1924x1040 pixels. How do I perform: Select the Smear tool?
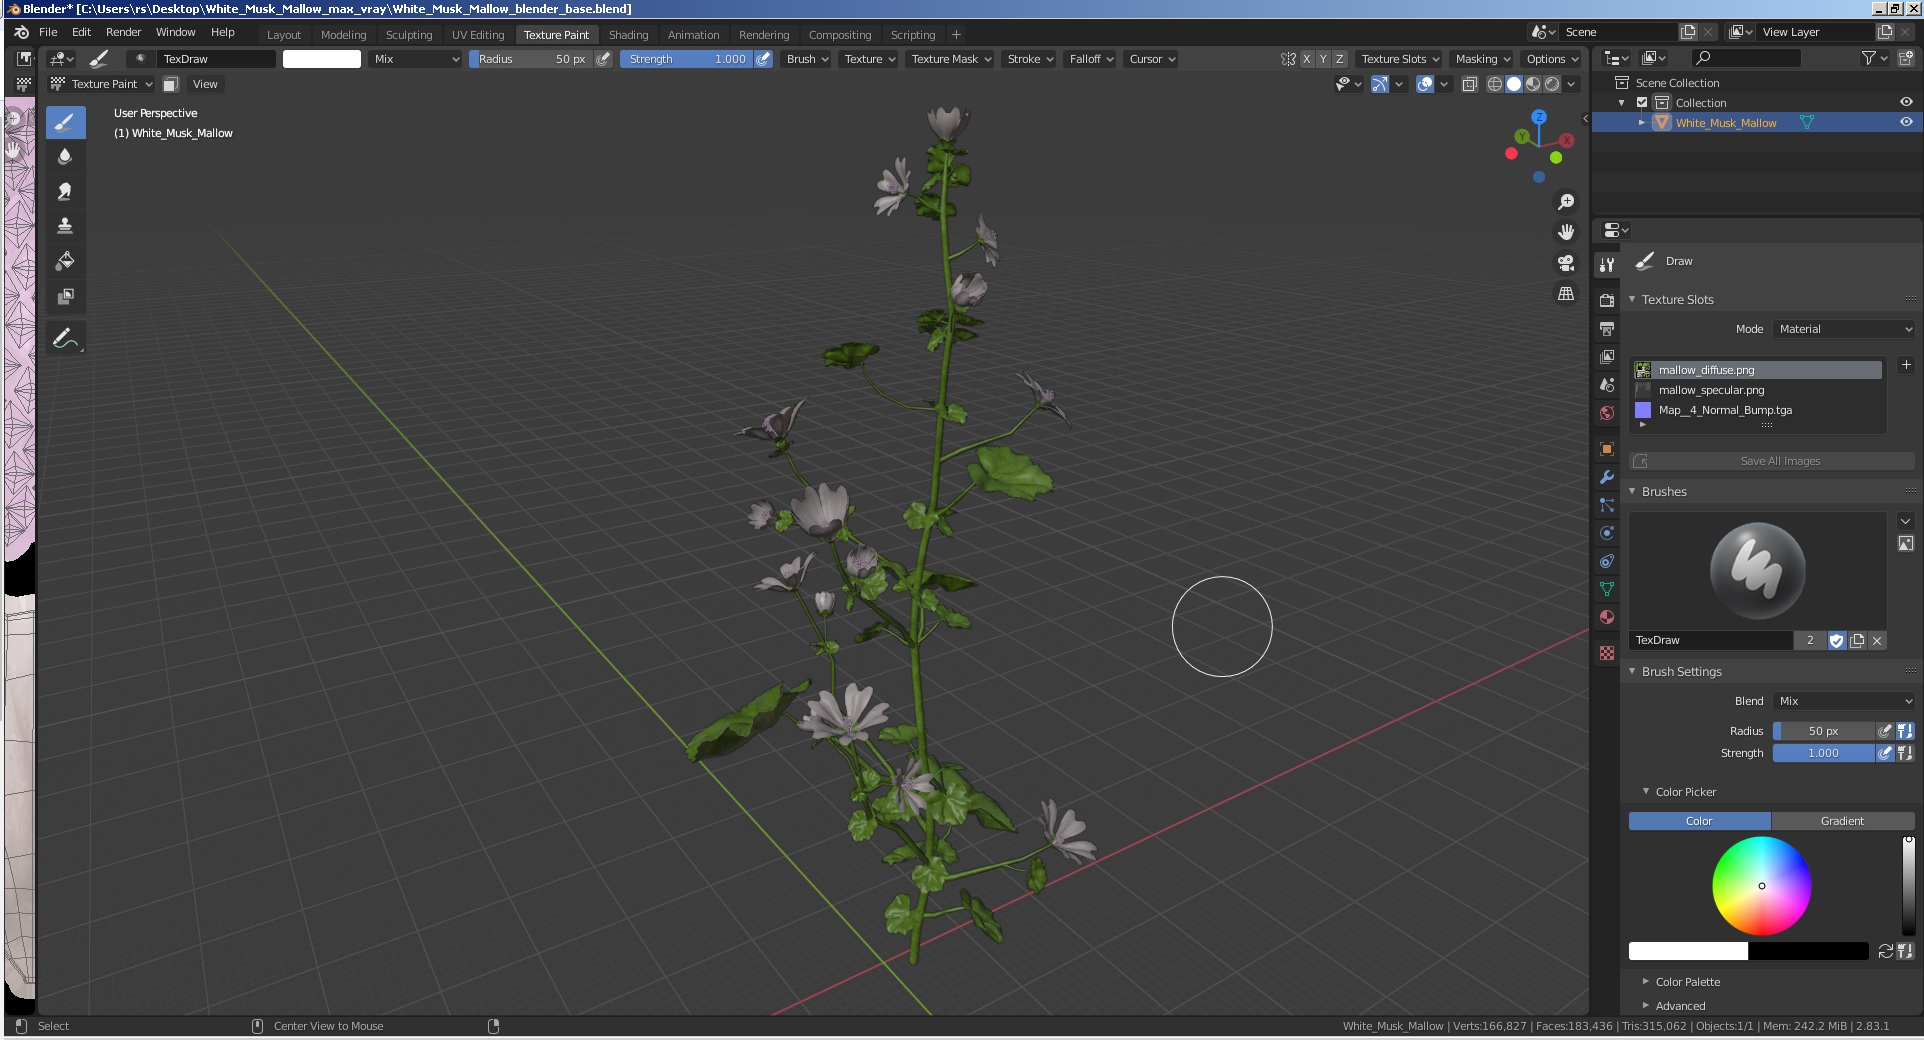[65, 192]
